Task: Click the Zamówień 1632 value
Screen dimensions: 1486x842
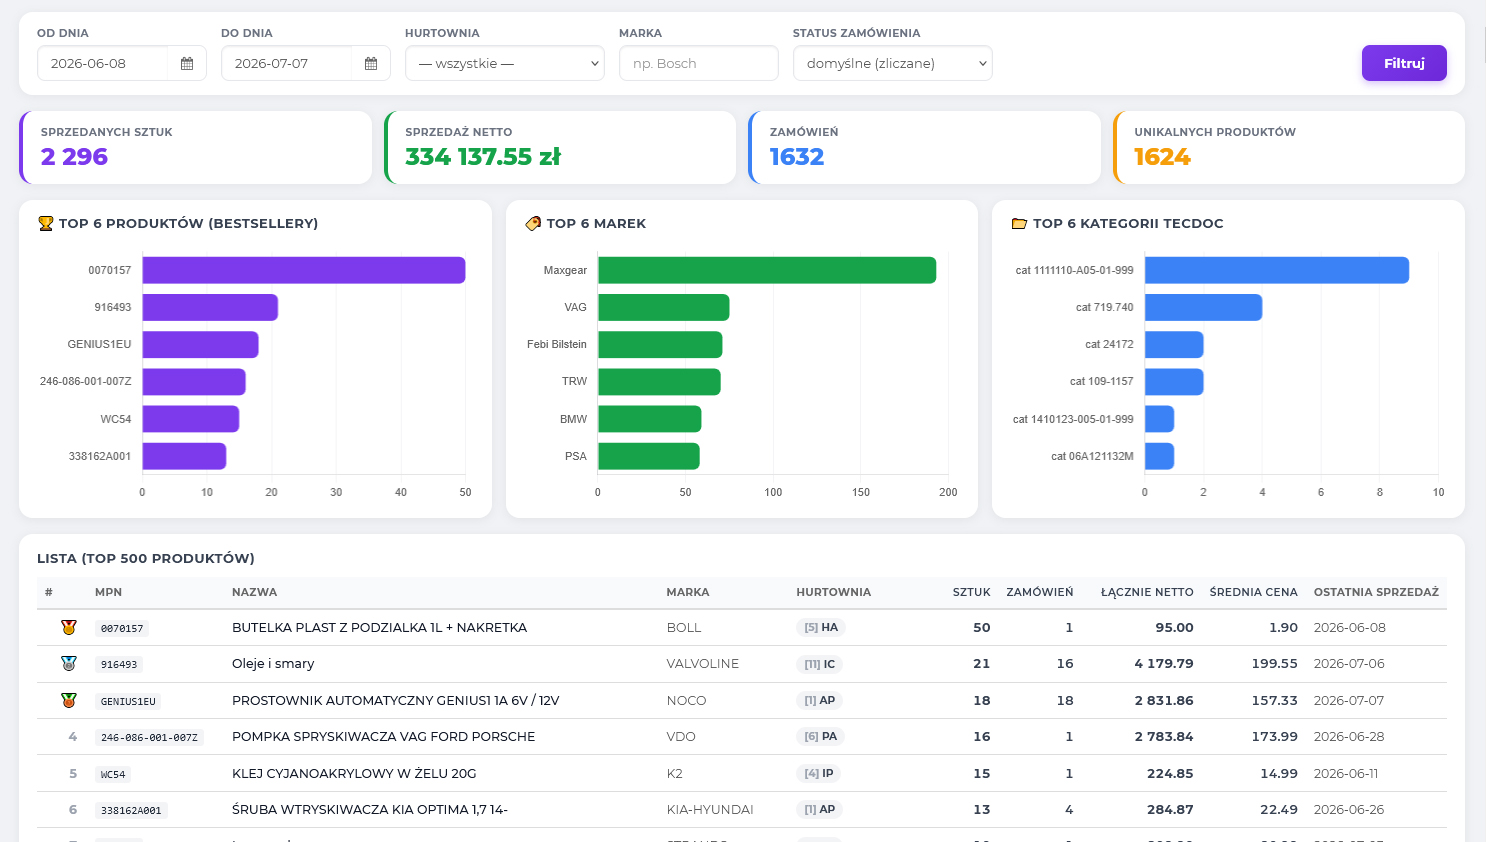Action: pyautogui.click(x=797, y=157)
